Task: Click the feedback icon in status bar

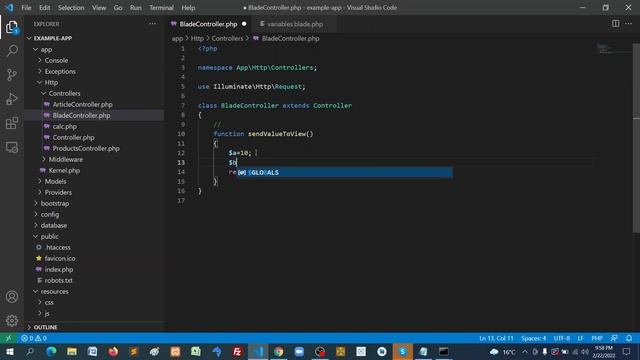Action: [614, 338]
